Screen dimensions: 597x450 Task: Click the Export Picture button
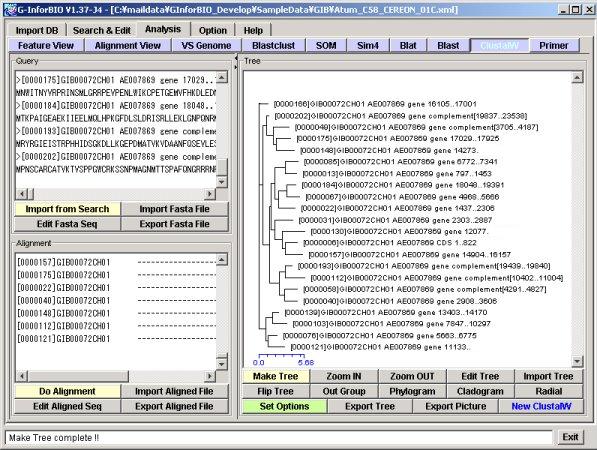point(456,406)
